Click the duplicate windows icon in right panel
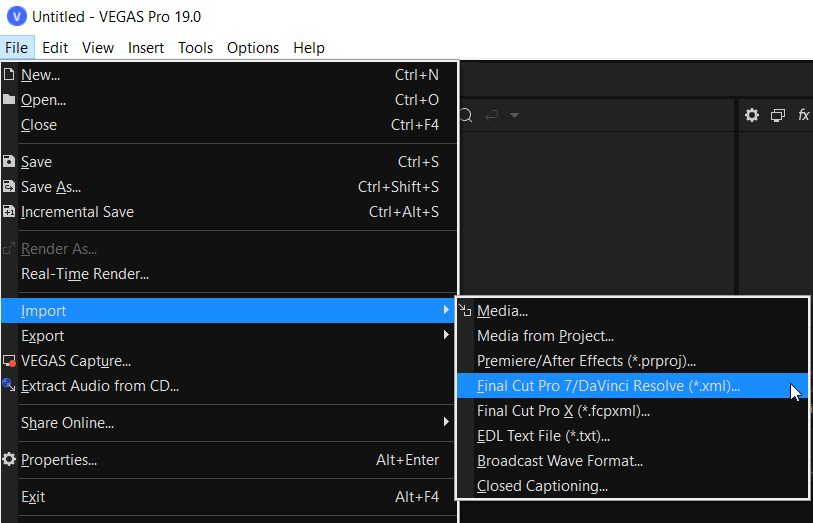The width and height of the screenshot is (813, 523). [x=778, y=115]
